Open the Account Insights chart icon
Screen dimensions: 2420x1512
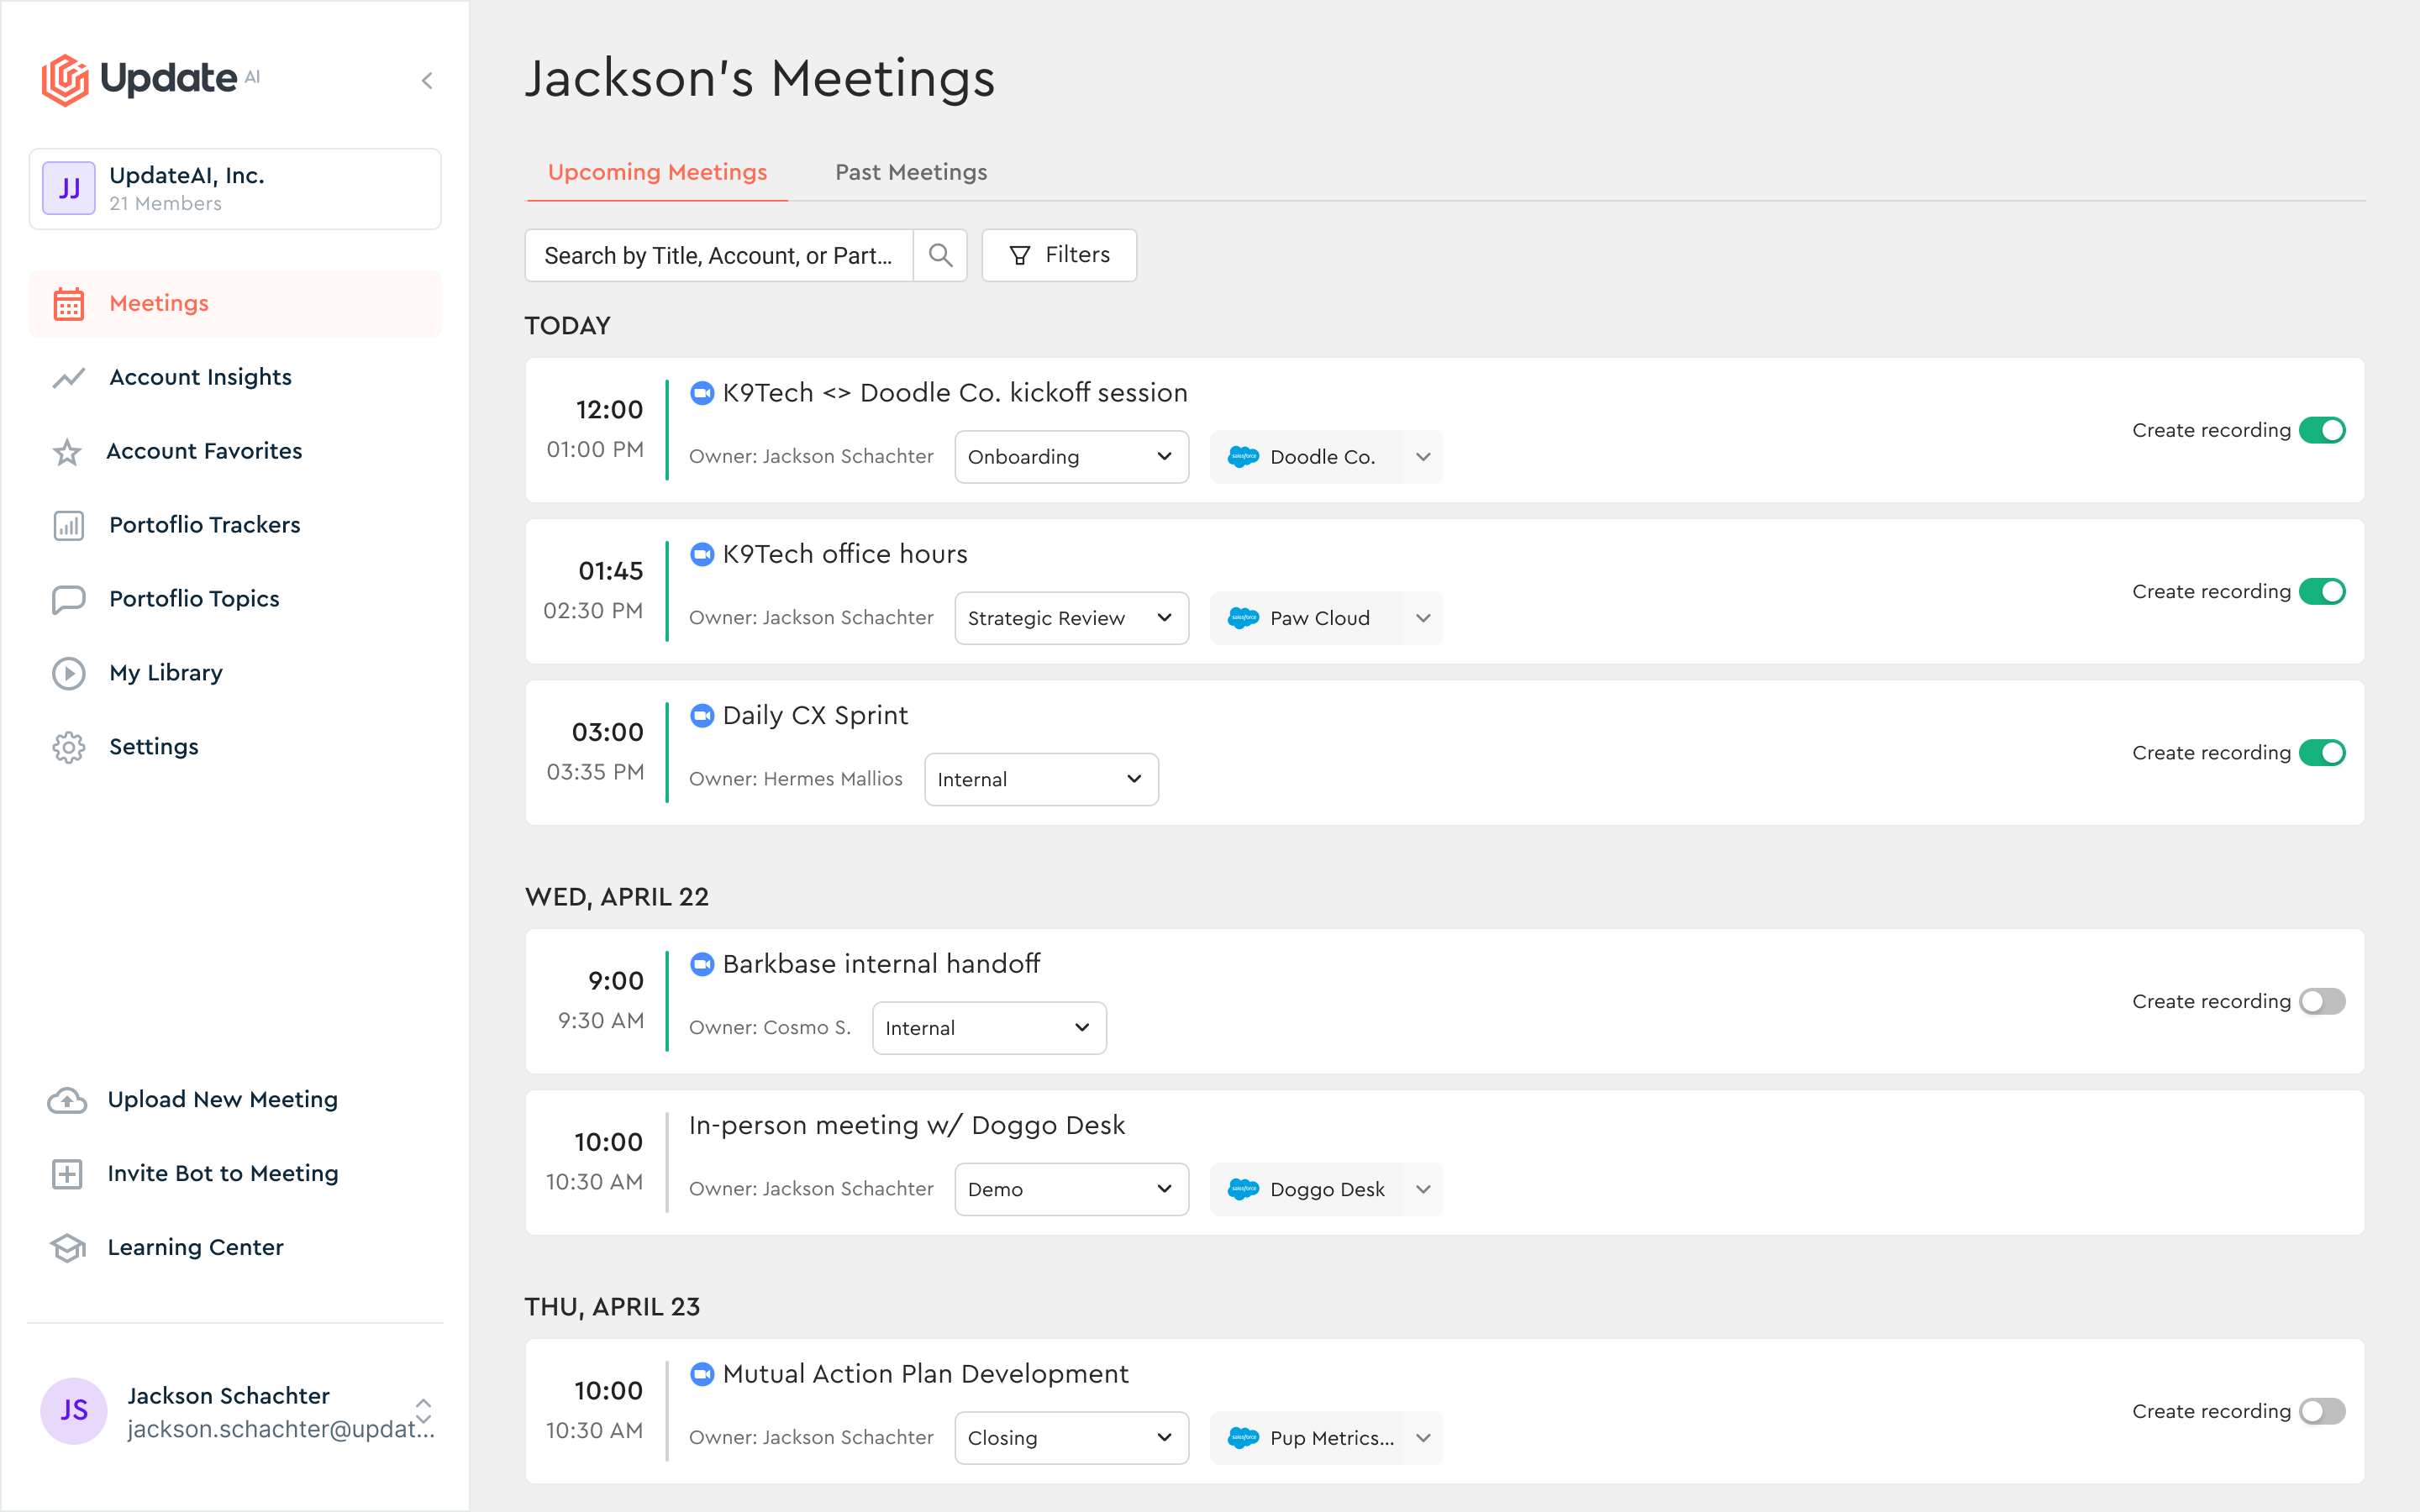[68, 378]
